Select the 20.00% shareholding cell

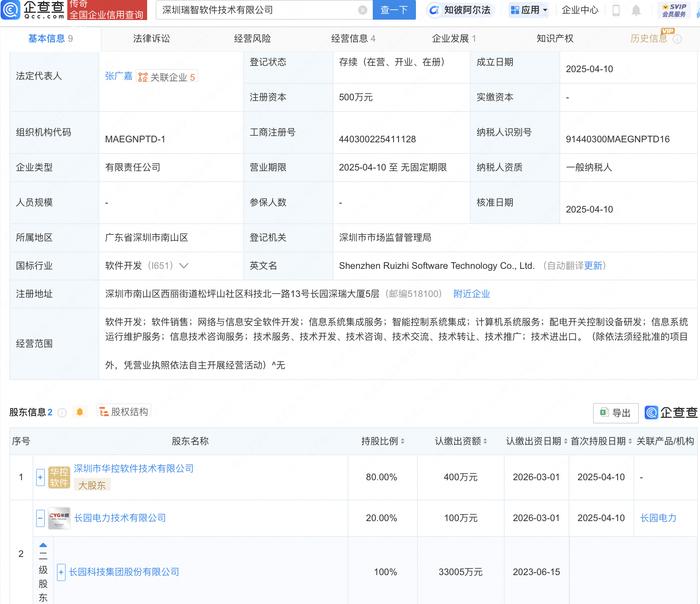[381, 518]
